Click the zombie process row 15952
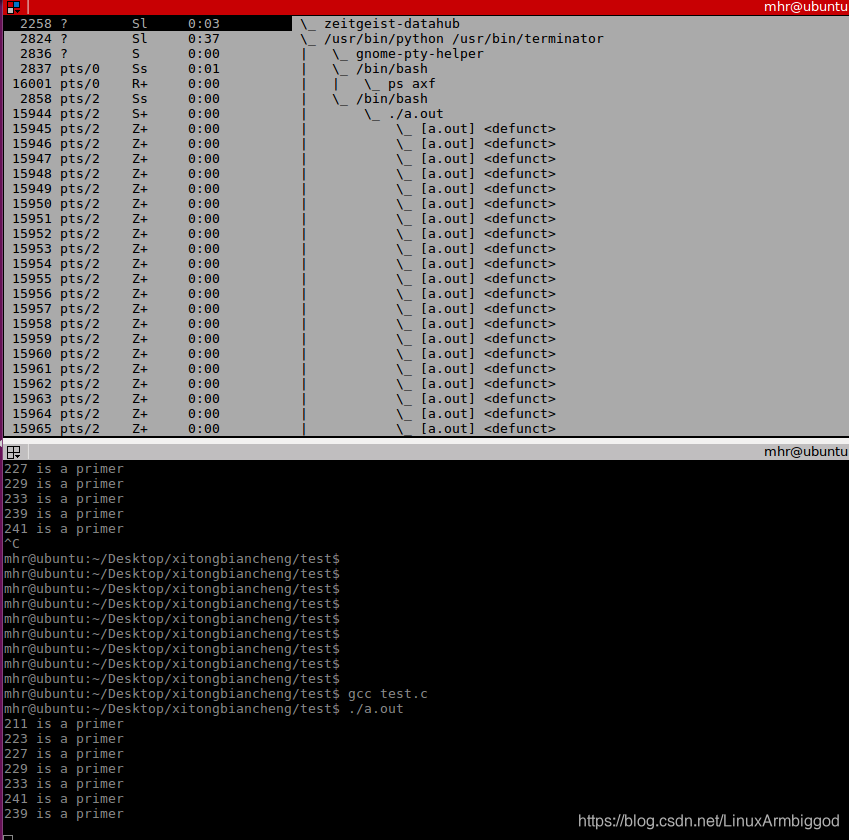The width and height of the screenshot is (849, 840). (284, 234)
